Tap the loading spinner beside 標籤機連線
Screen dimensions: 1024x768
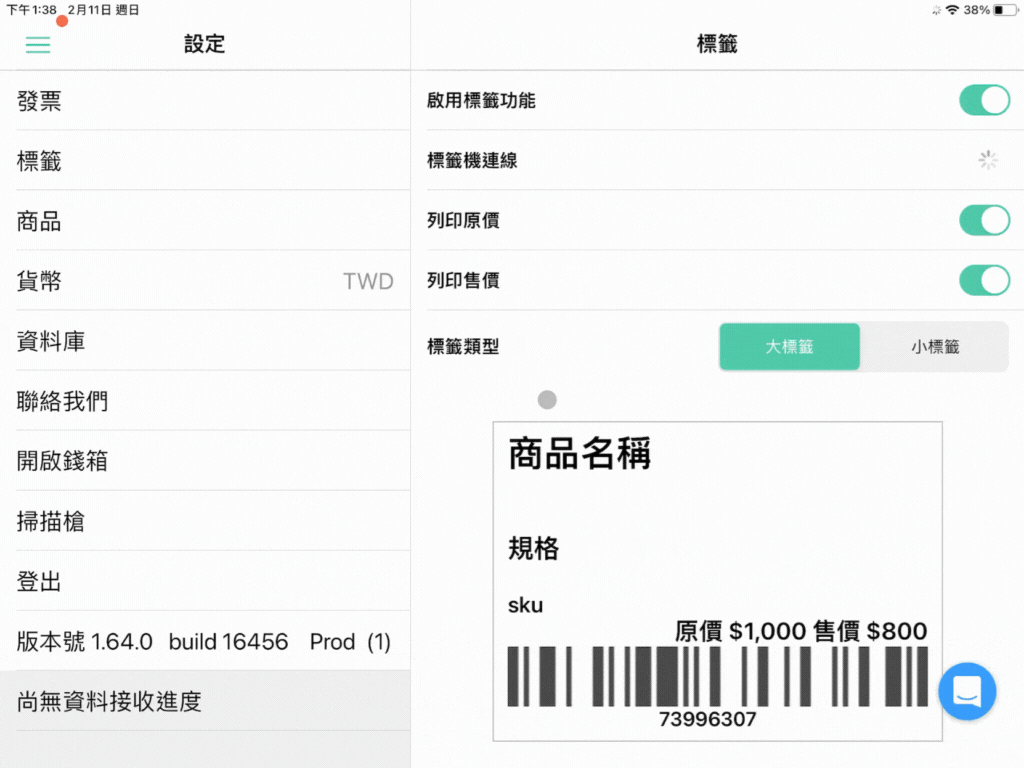988,160
